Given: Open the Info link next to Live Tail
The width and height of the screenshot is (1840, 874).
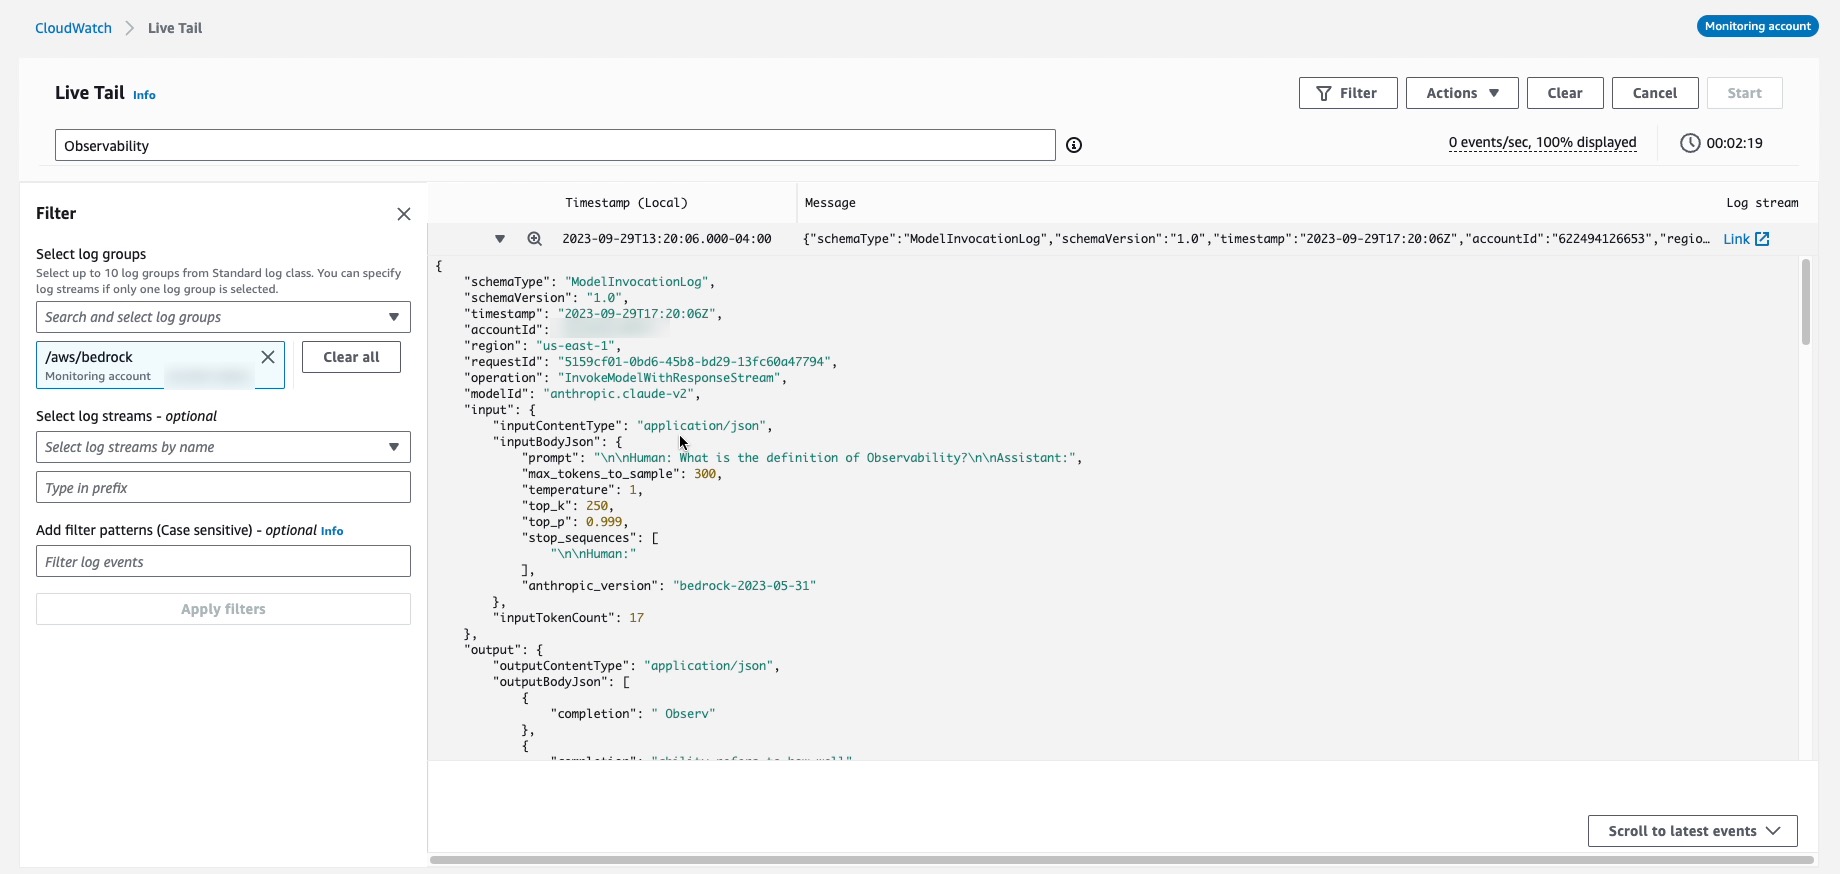Looking at the screenshot, I should (144, 95).
